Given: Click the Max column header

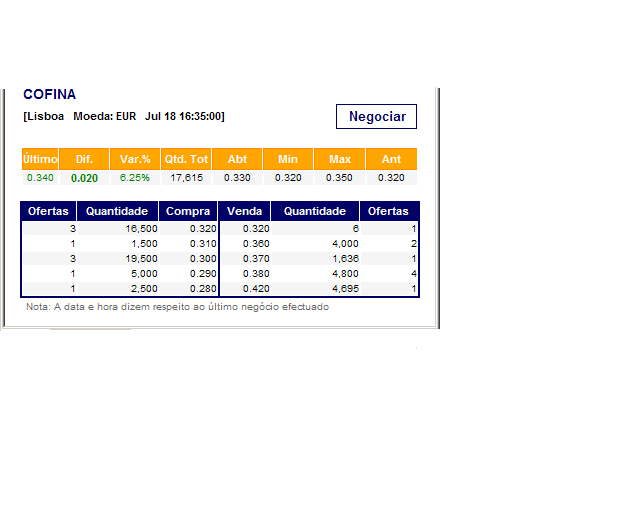Looking at the screenshot, I should pos(340,159).
